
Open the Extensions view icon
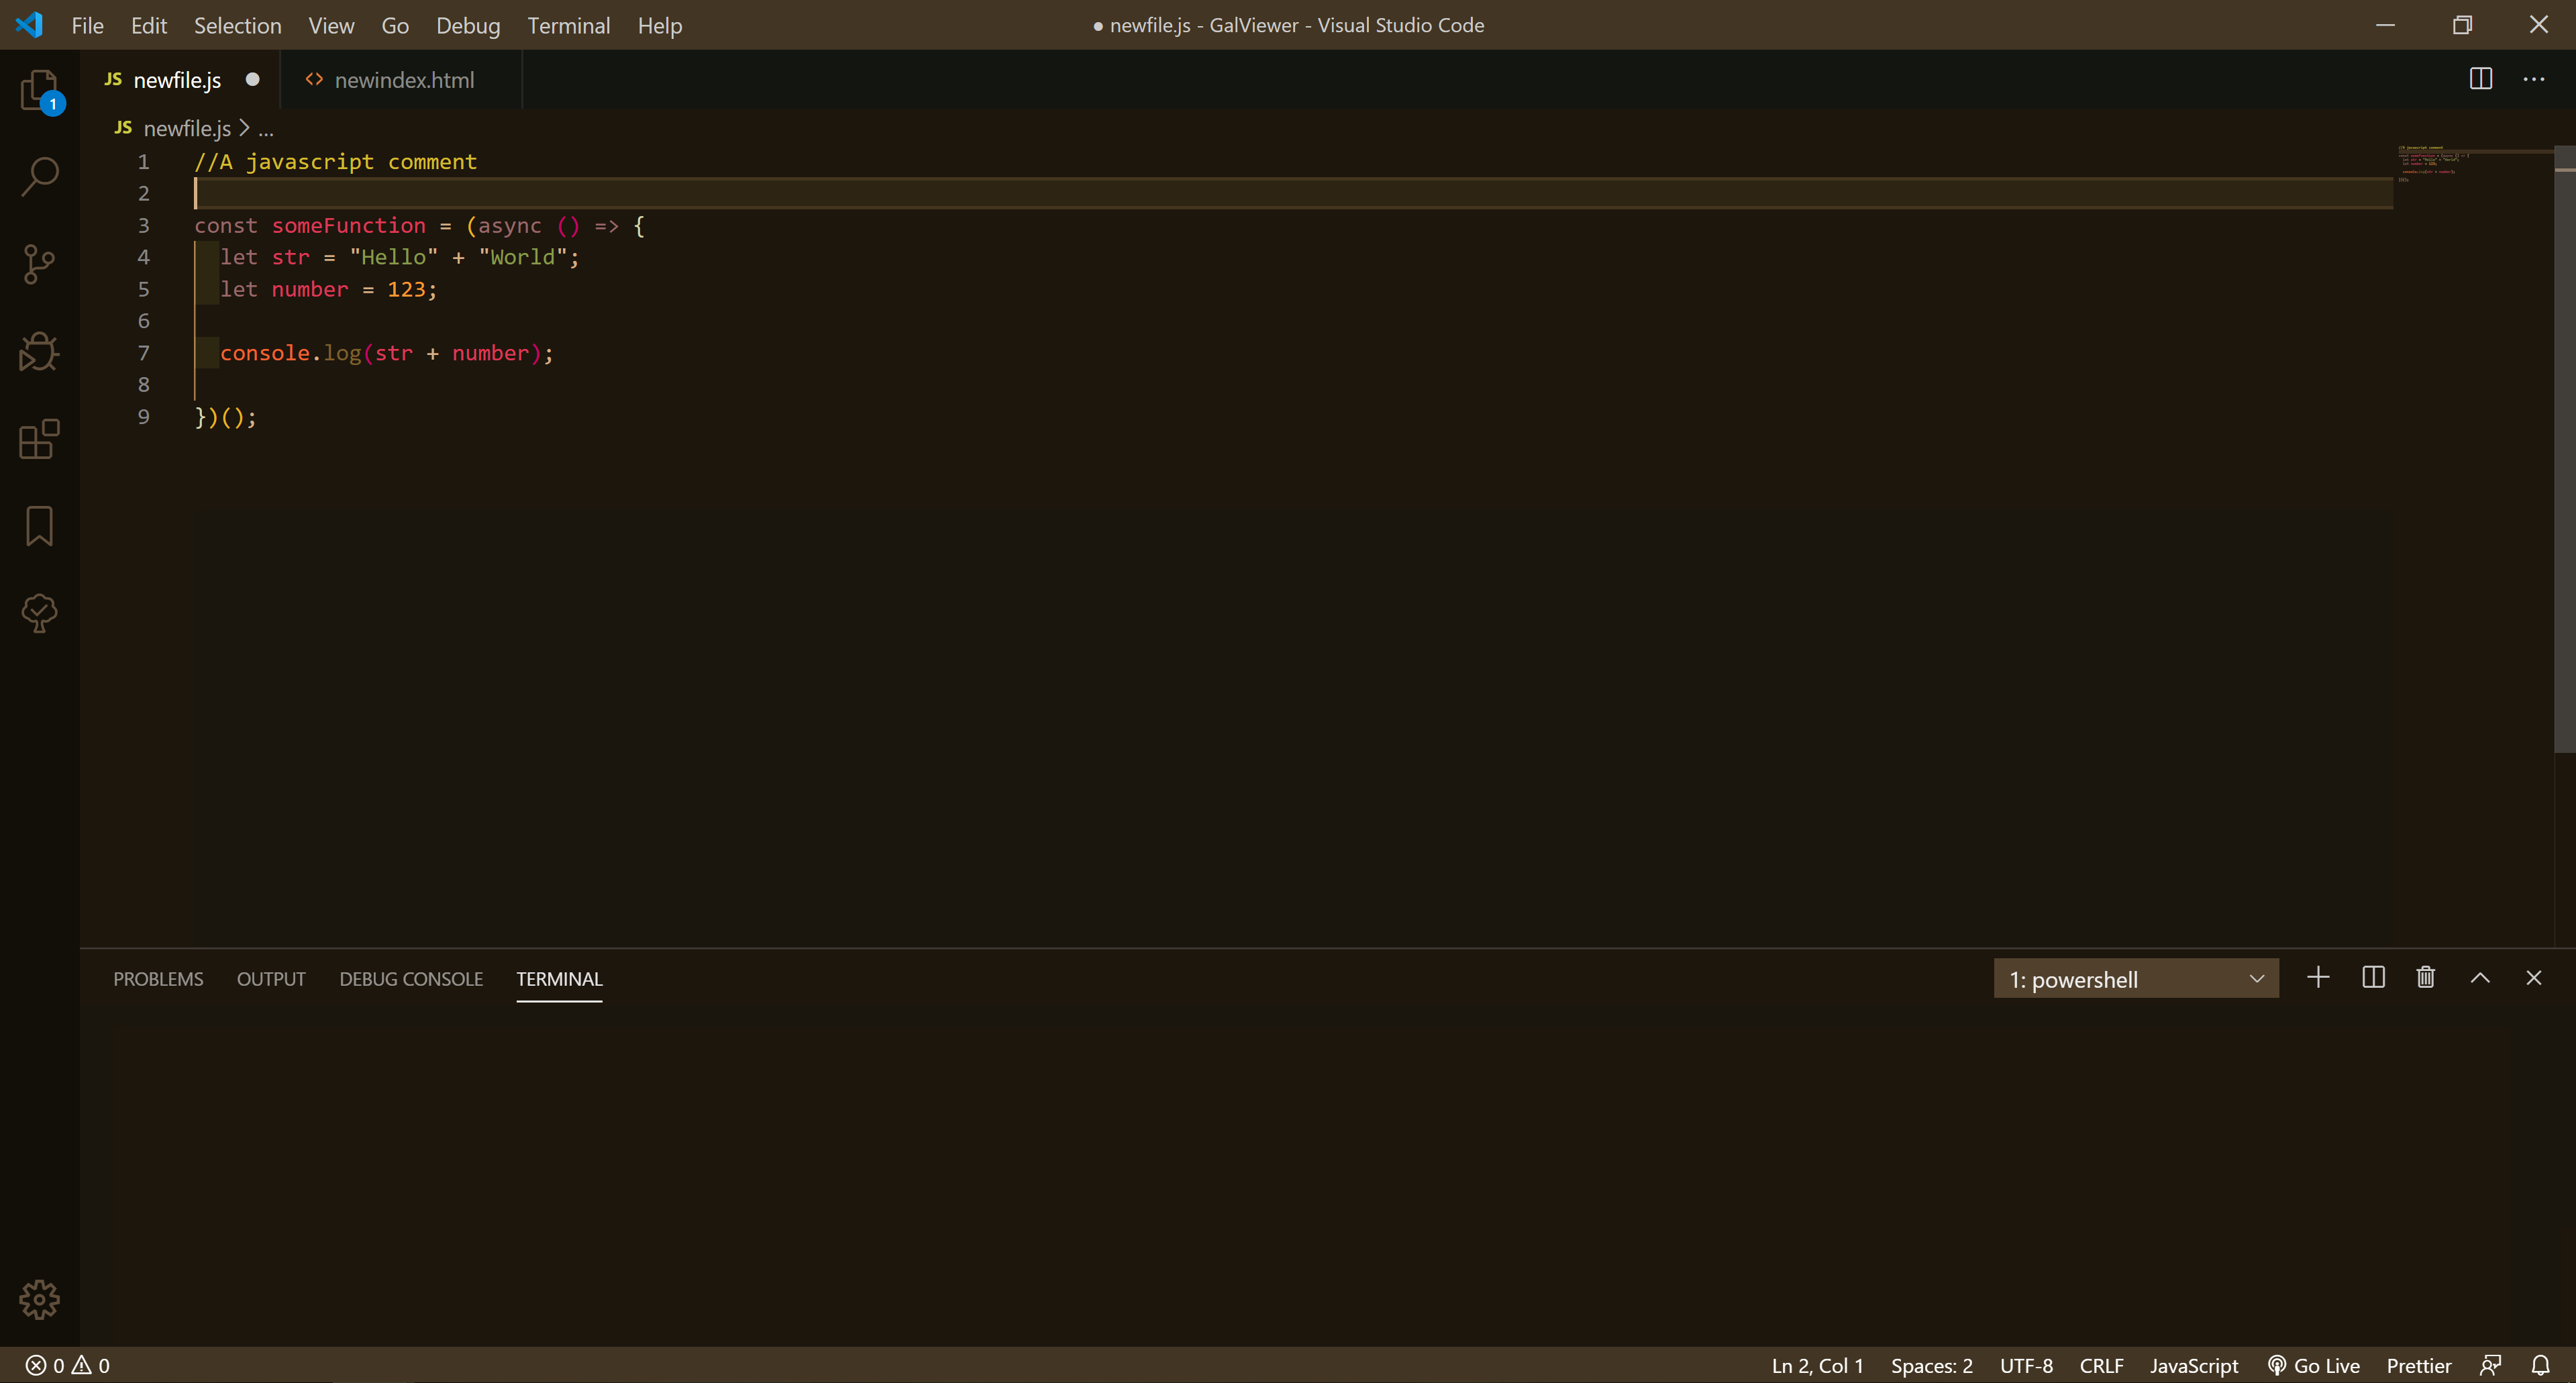coord(39,439)
